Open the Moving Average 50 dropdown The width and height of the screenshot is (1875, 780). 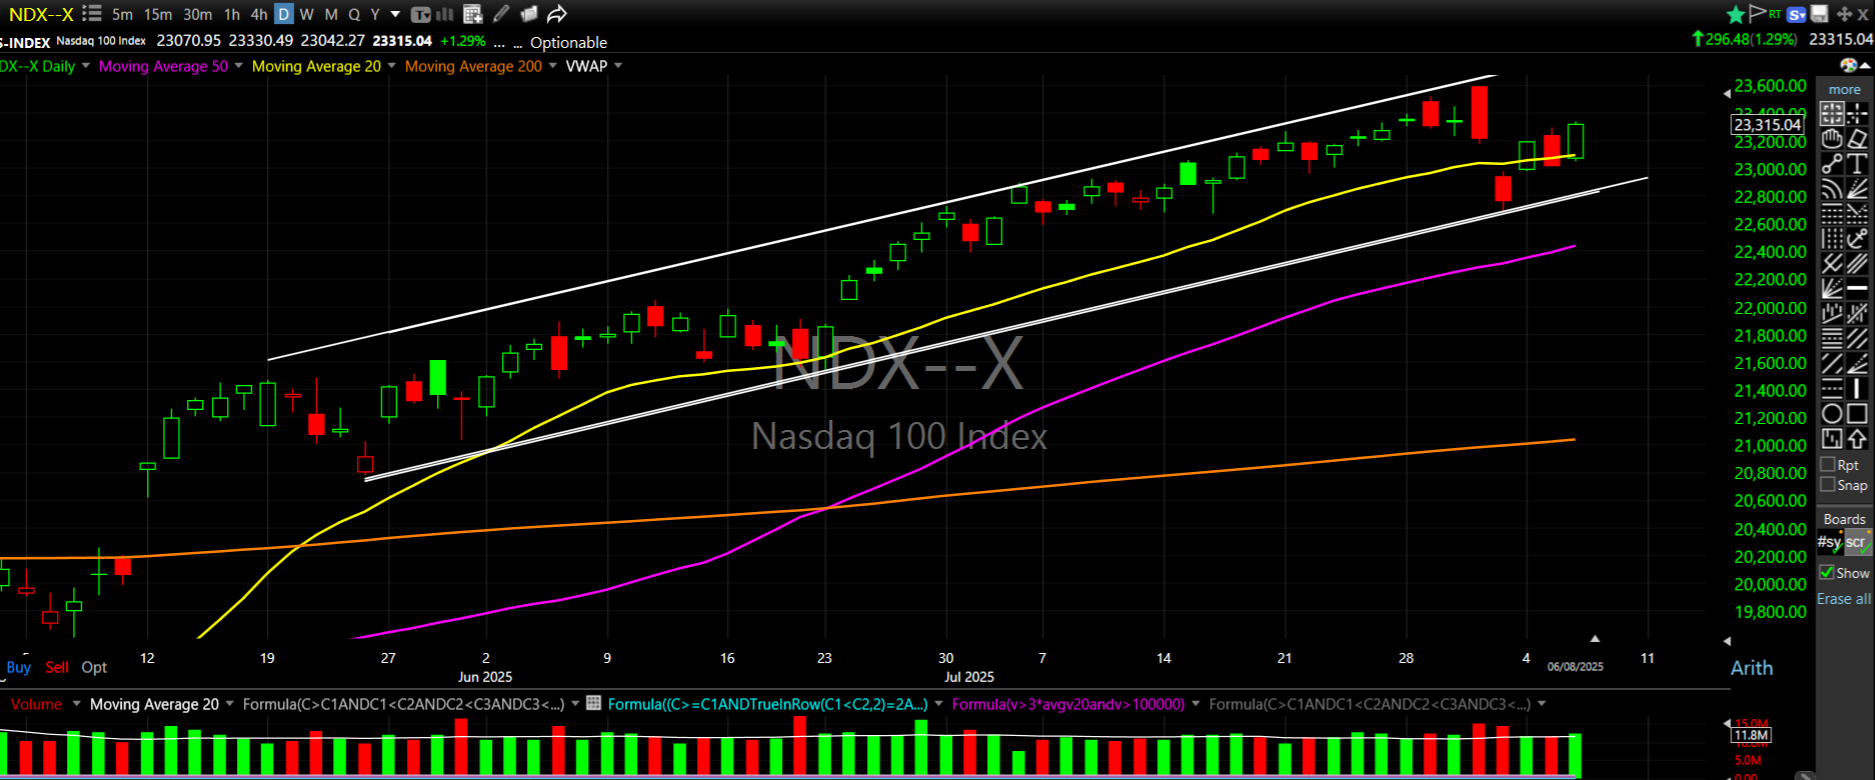click(x=238, y=66)
